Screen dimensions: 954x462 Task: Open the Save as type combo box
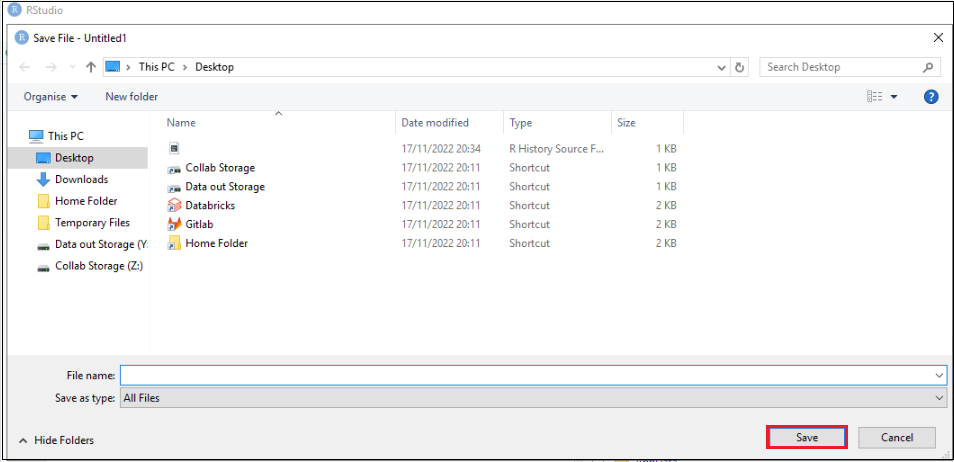[x=533, y=398]
